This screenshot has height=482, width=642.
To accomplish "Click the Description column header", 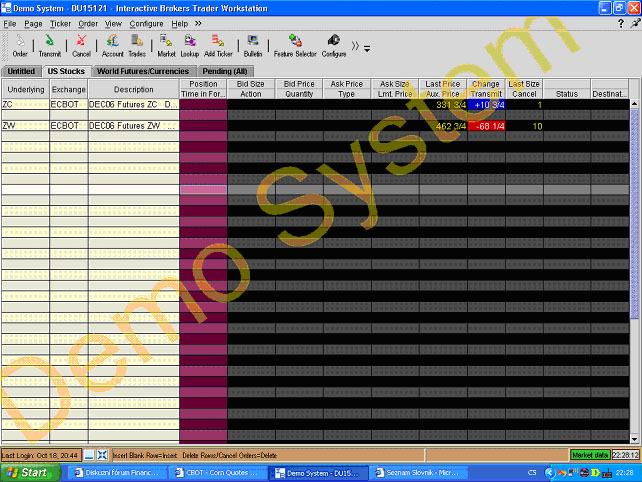I will pyautogui.click(x=133, y=89).
